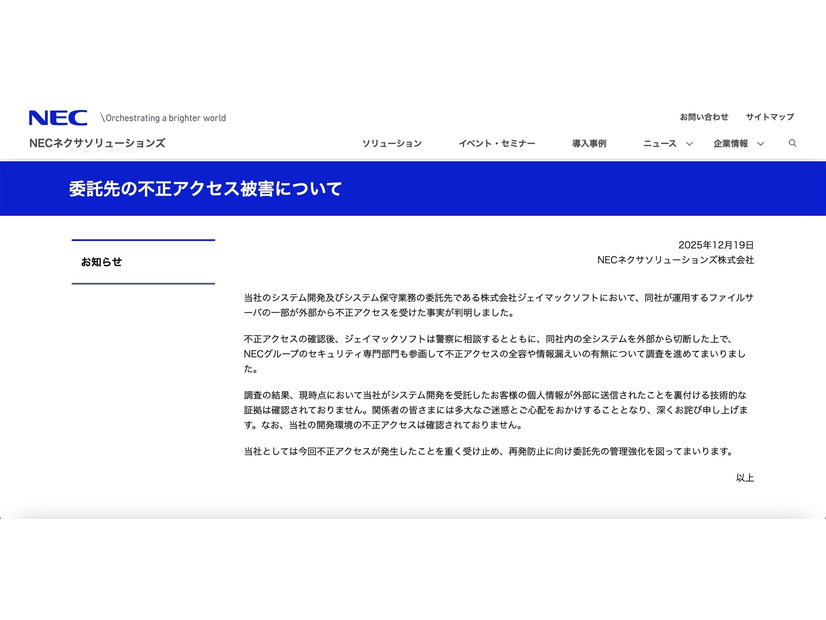Viewport: 826px width, 620px height.
Task: Open the site search magnifier icon
Action: point(794,143)
